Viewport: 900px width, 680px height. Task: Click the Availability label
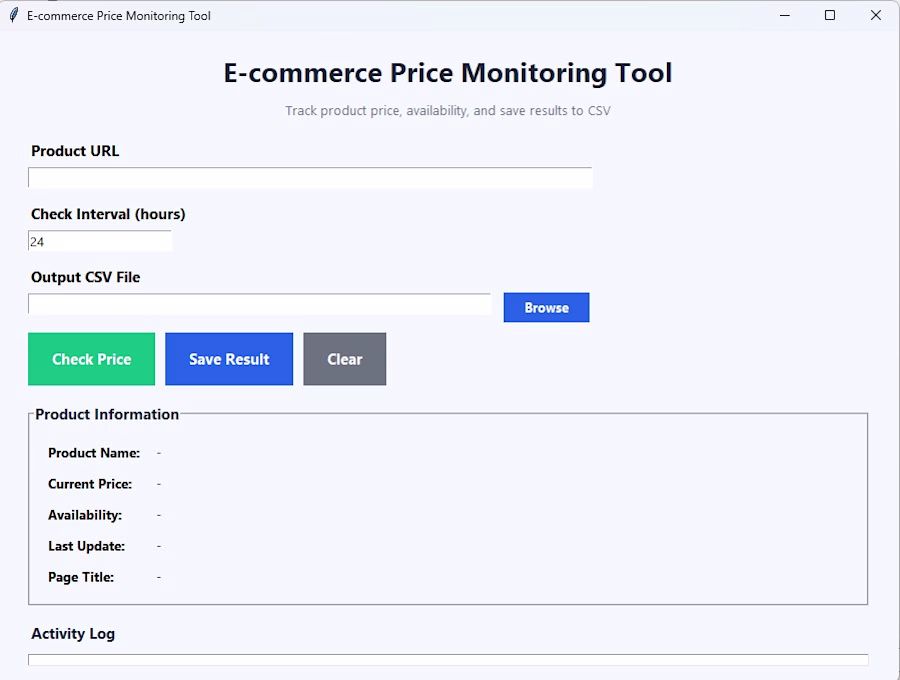coord(85,515)
